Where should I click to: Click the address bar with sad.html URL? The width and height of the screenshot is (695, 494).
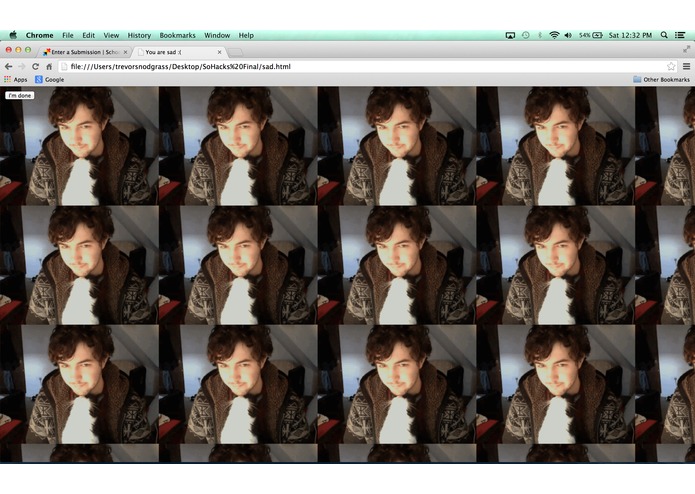pos(368,66)
